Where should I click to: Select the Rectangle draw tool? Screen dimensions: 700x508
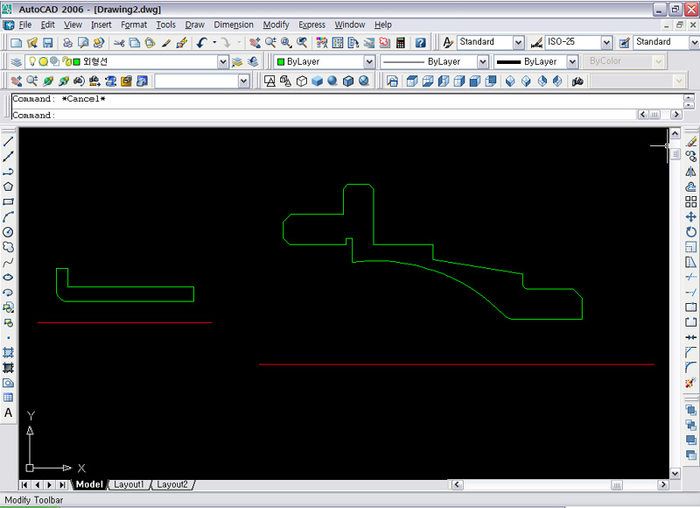pos(8,202)
